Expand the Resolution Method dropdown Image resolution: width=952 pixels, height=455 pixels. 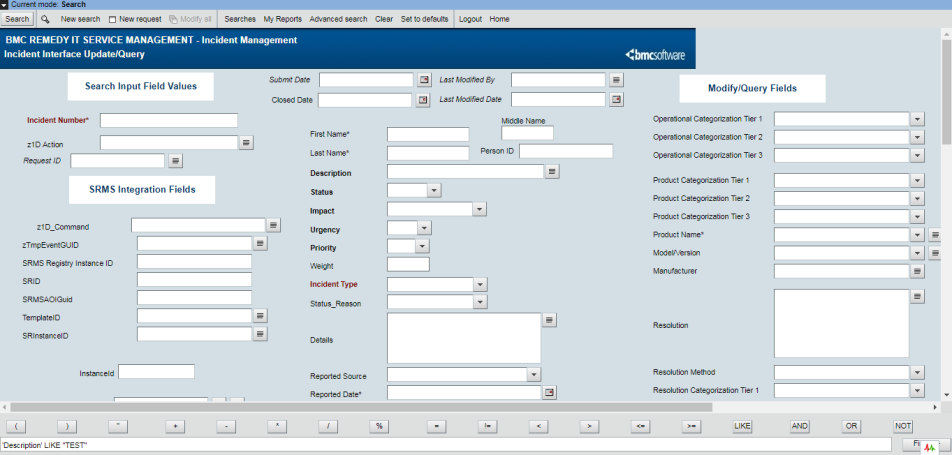point(917,372)
